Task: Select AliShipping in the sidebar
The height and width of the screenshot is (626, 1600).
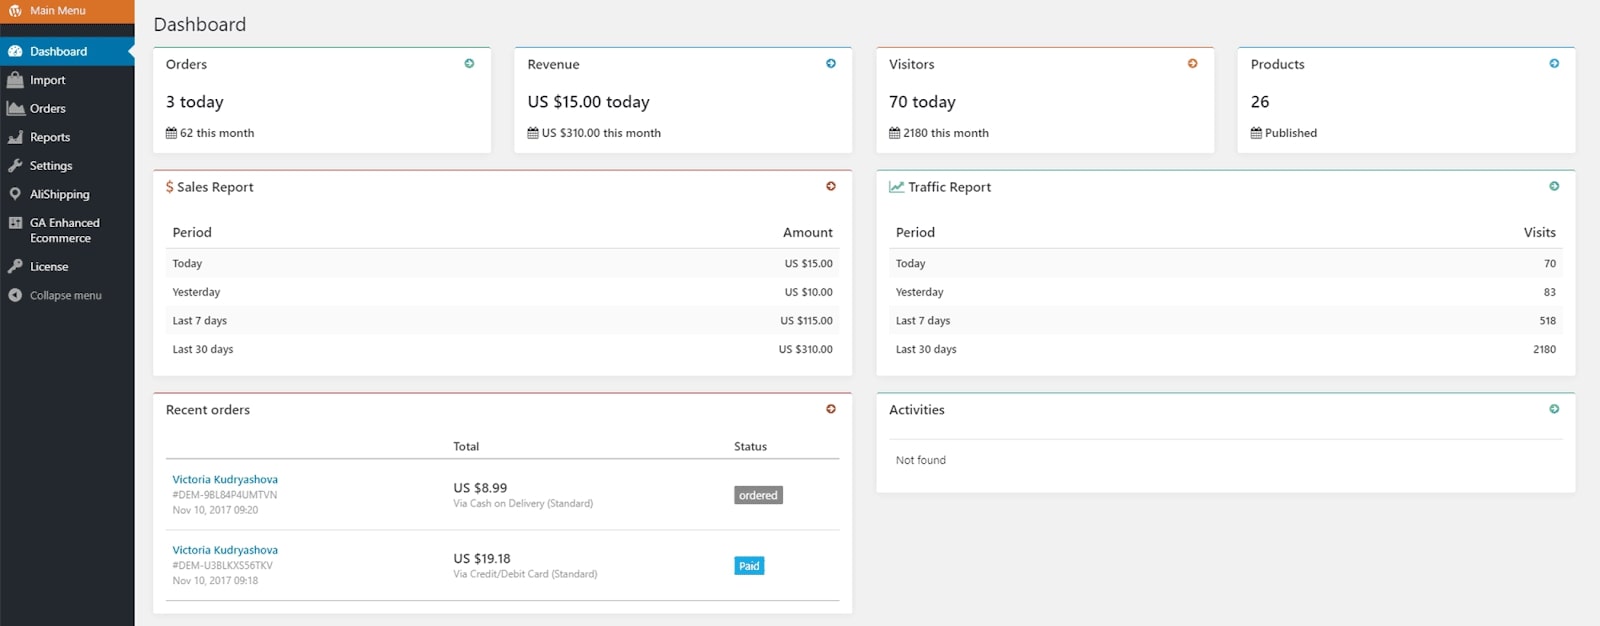Action: point(59,194)
